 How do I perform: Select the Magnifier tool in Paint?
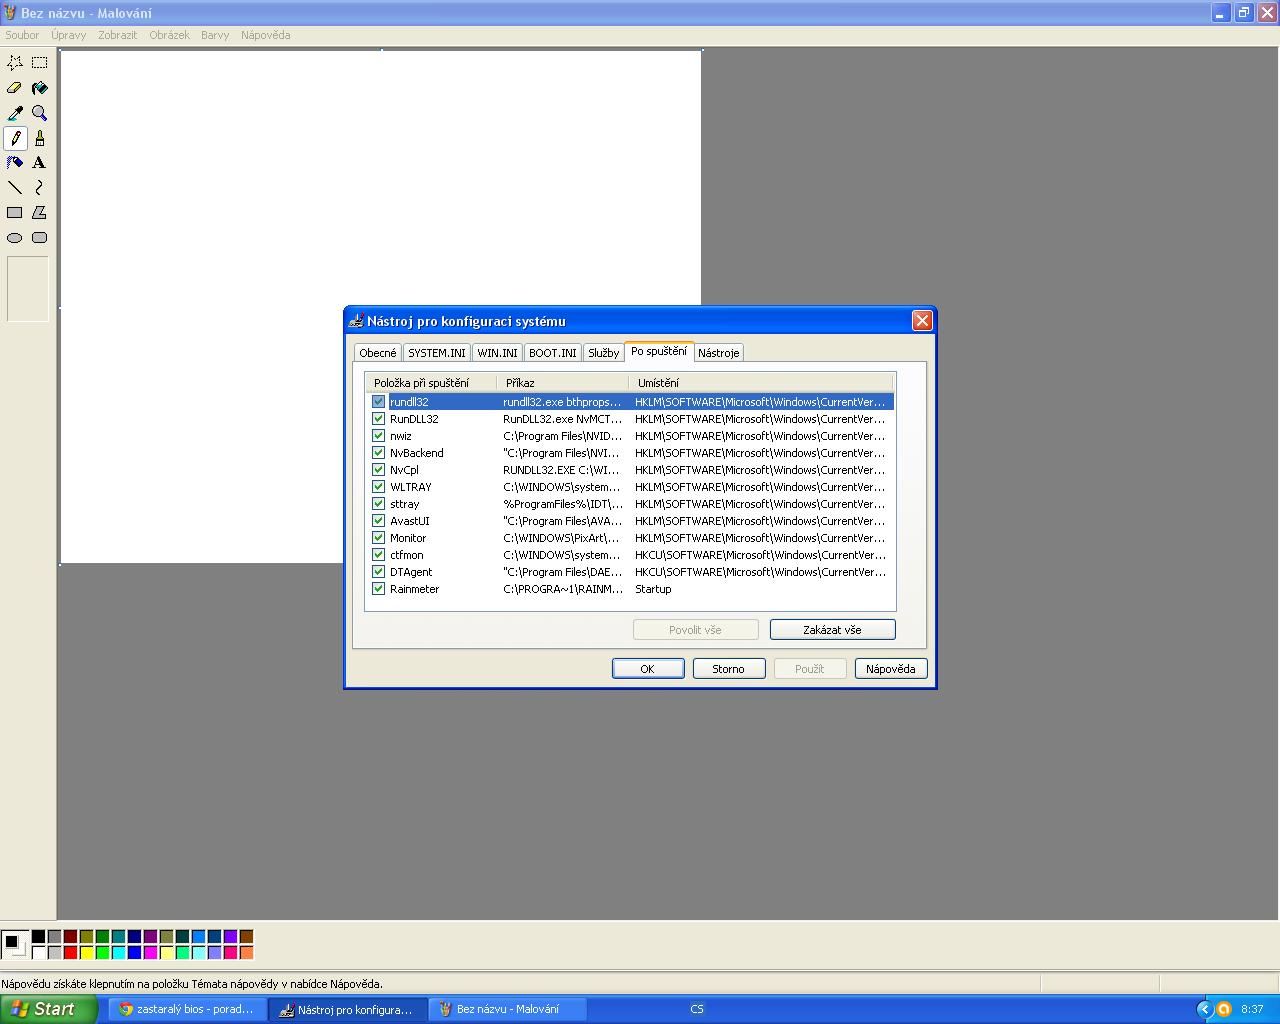coord(40,113)
